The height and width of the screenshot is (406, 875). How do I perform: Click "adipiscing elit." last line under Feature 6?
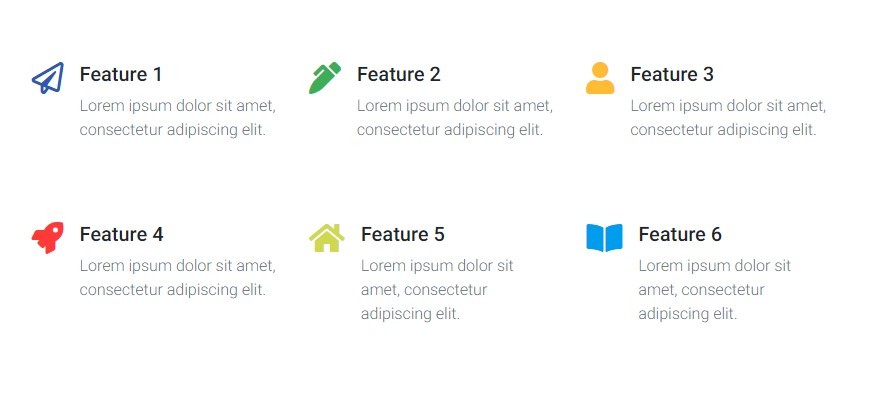pyautogui.click(x=687, y=313)
